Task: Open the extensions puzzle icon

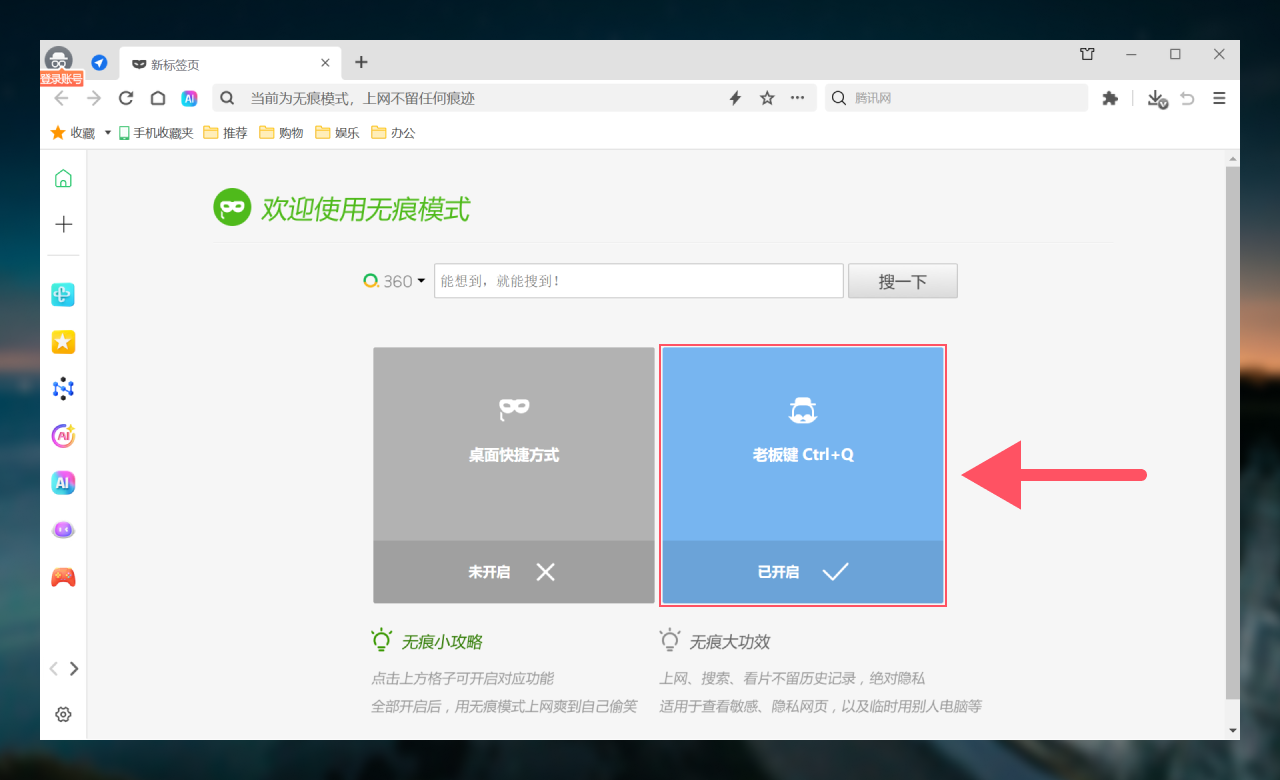Action: pos(1109,98)
